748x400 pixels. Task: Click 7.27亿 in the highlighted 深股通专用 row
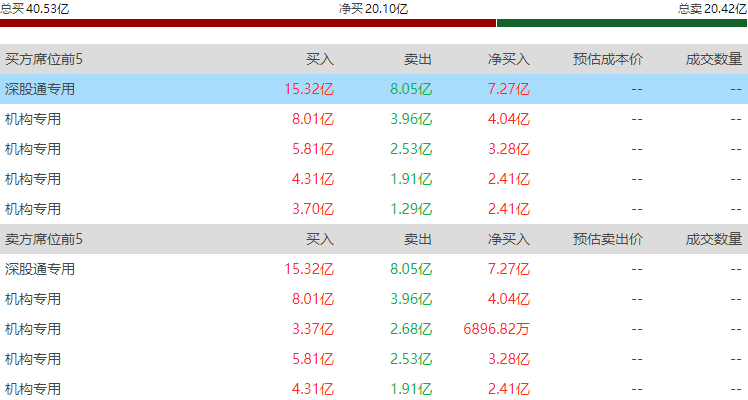point(509,89)
